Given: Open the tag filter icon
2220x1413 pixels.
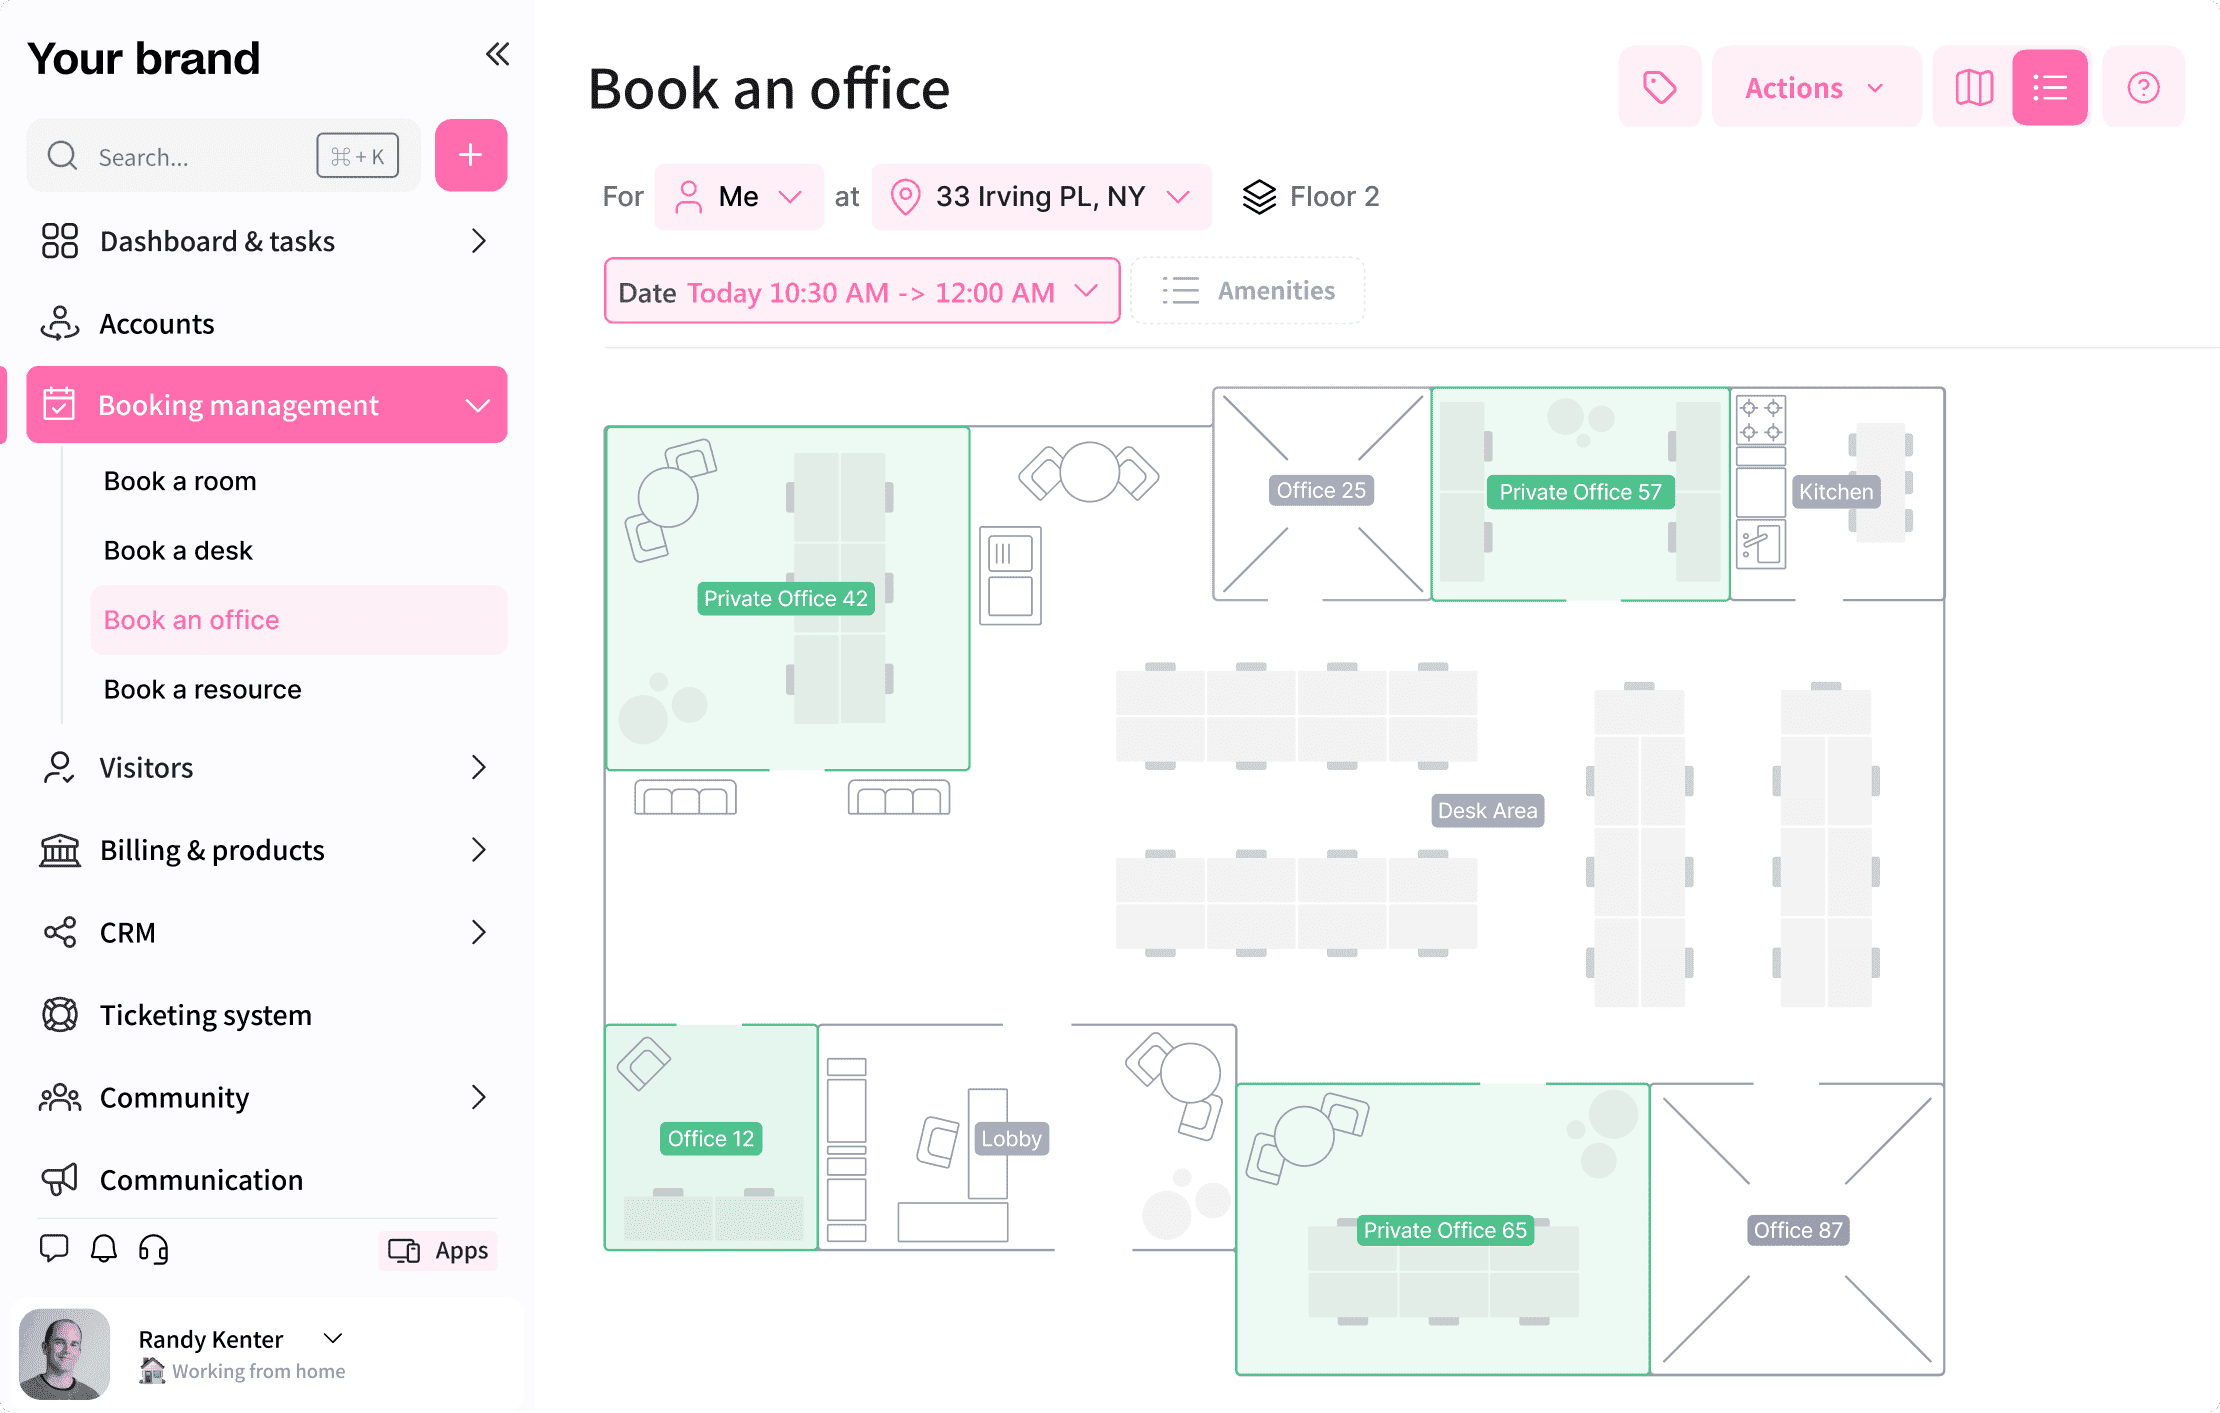Looking at the screenshot, I should (x=1659, y=87).
